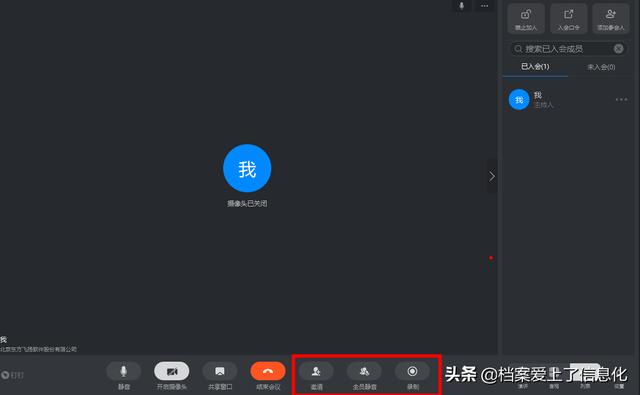Open the three-dot menu above video area
This screenshot has width=640, height=395.
click(484, 6)
